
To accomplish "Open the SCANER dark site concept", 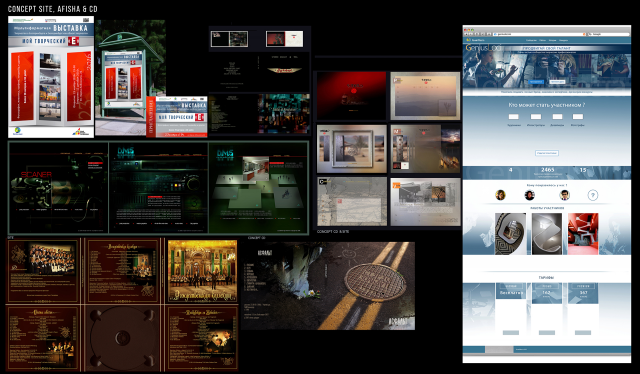I will click(x=58, y=188).
